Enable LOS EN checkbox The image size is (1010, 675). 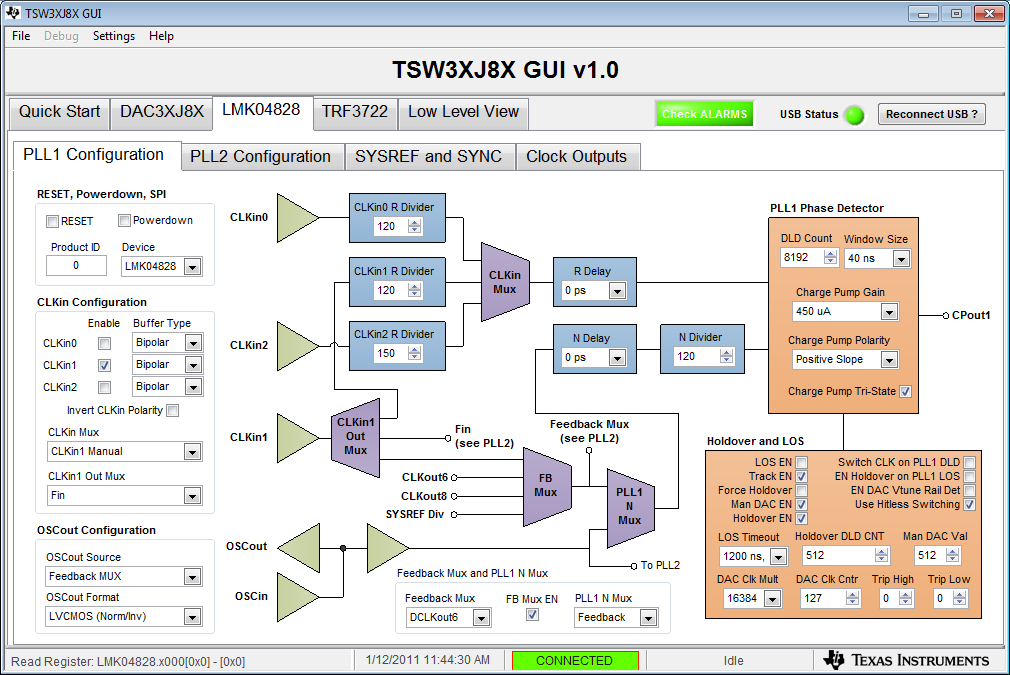[802, 462]
